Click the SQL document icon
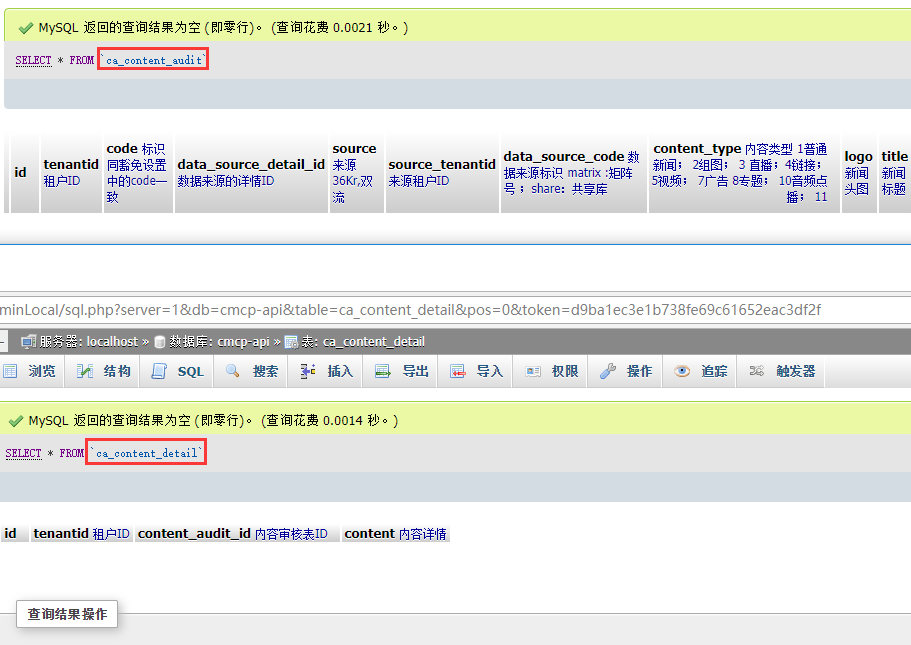Image resolution: width=911 pixels, height=645 pixels. 159,371
